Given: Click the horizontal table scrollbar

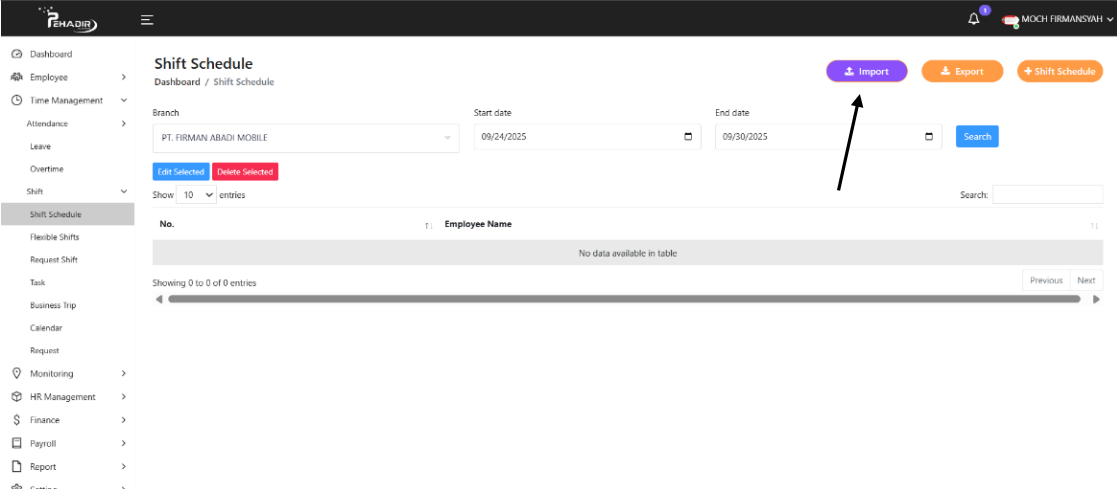Looking at the screenshot, I should pos(624,299).
